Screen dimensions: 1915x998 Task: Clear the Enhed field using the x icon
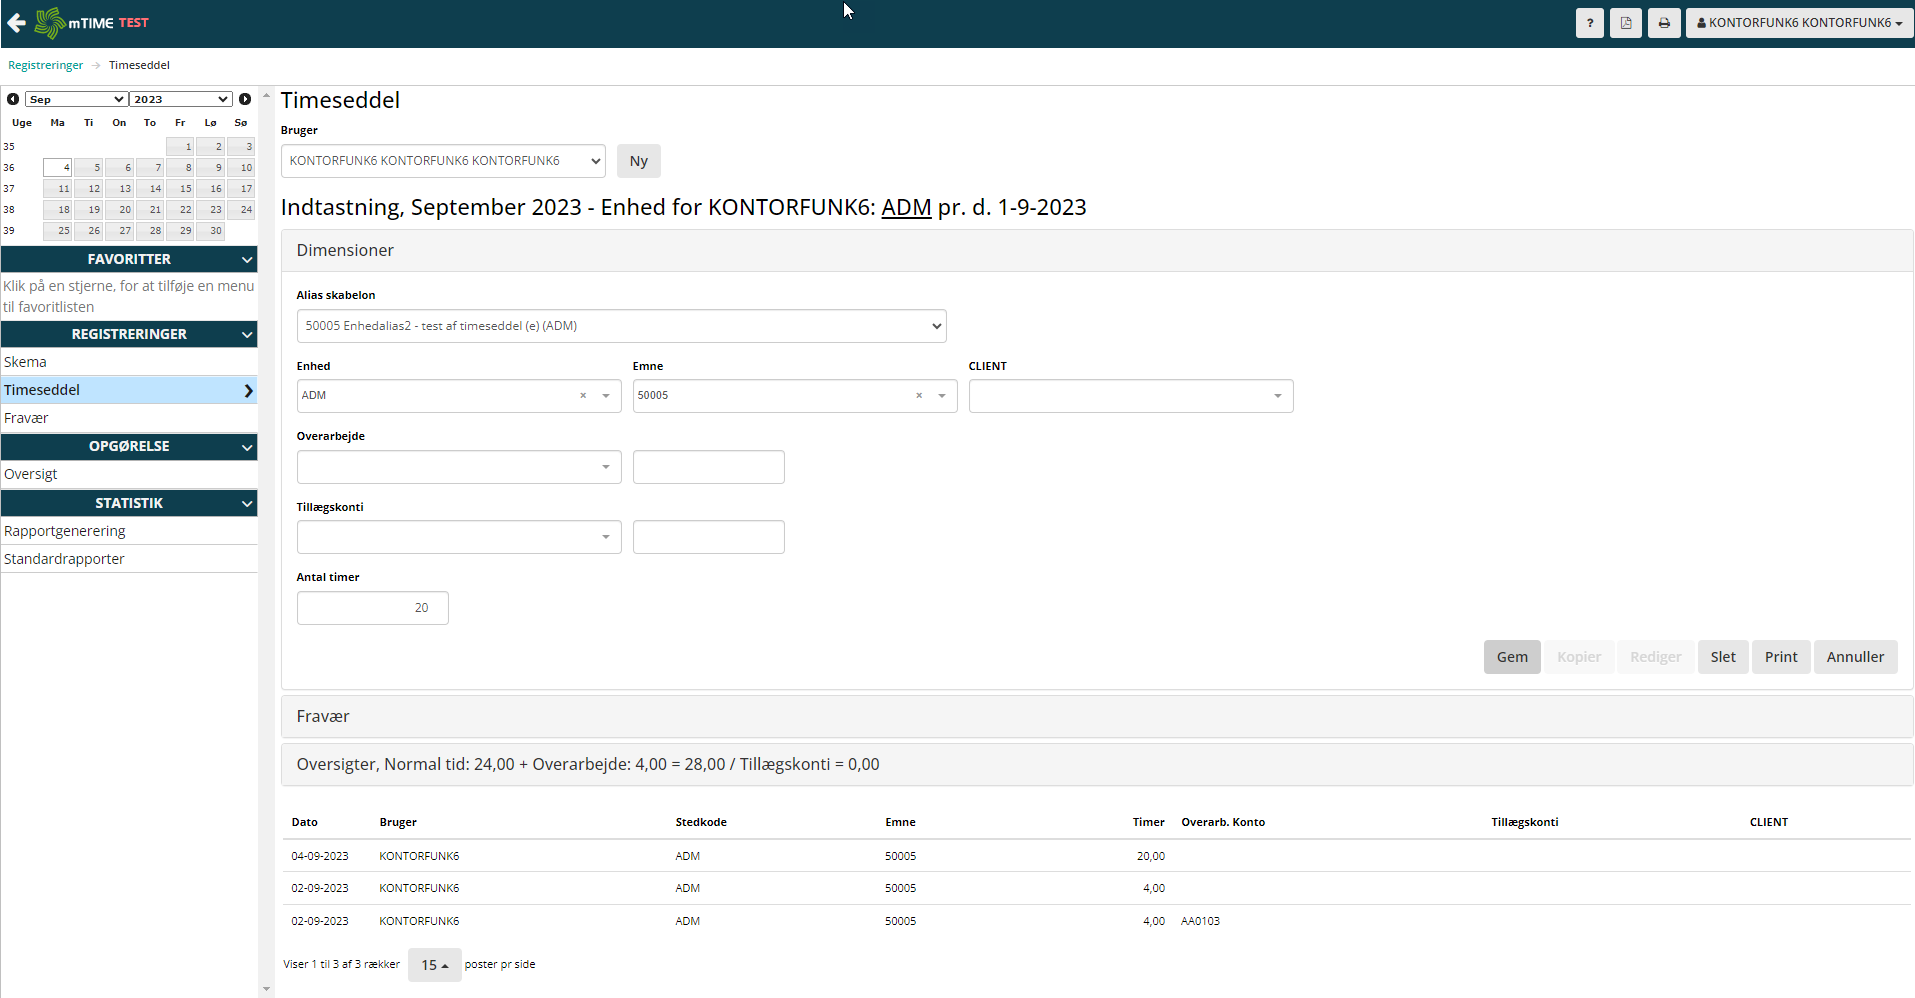[583, 396]
